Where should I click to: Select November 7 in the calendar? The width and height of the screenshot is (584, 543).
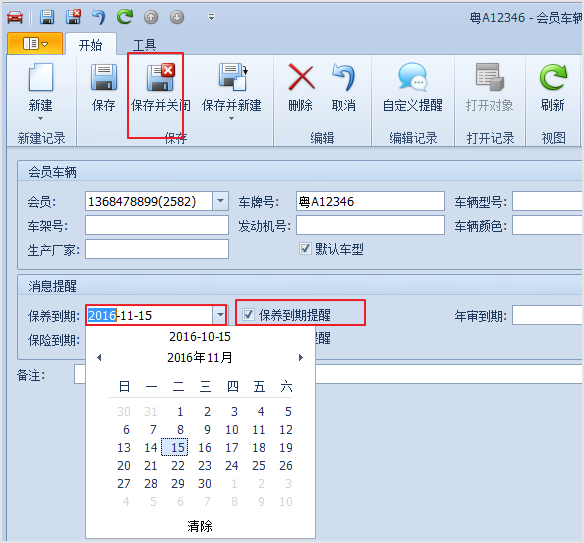(153, 429)
